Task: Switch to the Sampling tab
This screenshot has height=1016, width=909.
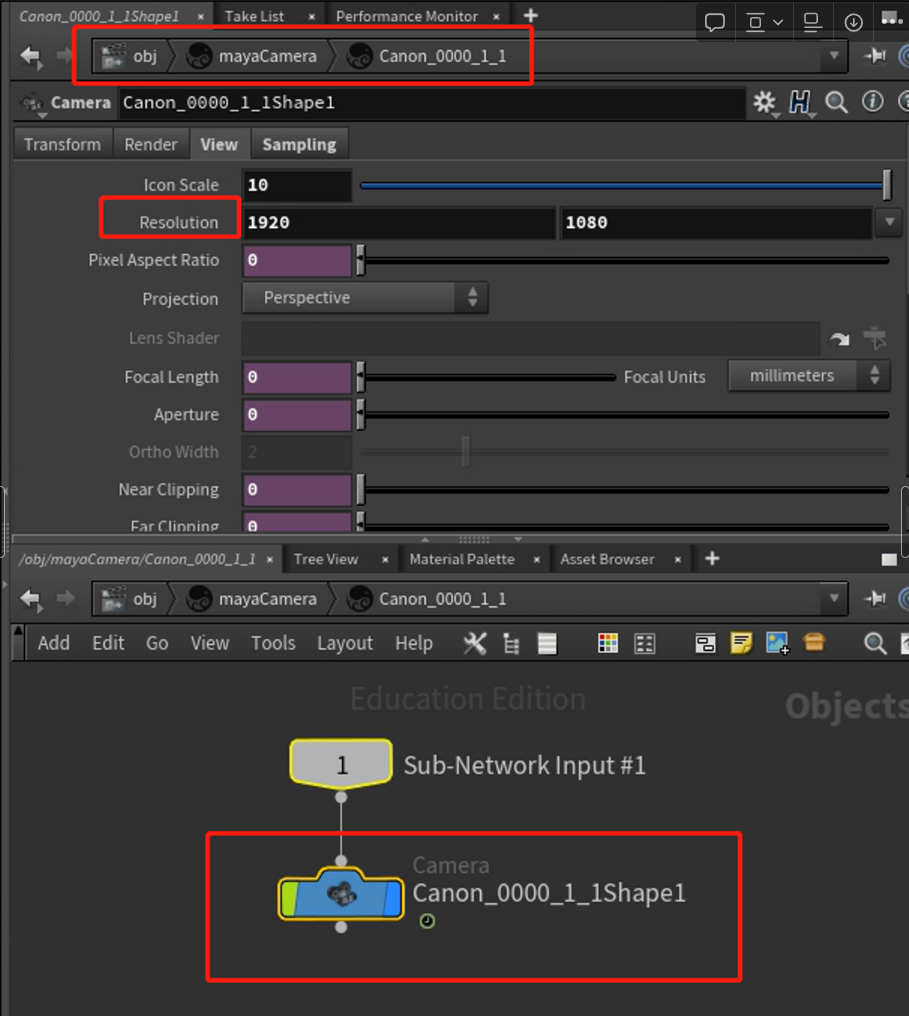Action: click(x=299, y=144)
